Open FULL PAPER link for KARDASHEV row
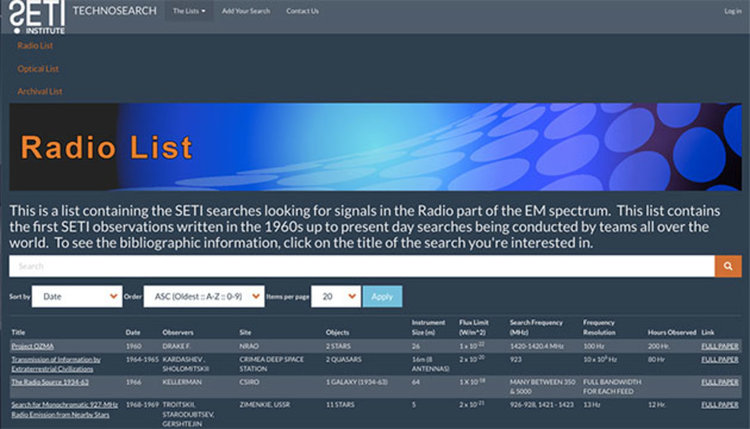This screenshot has width=750, height=429. pyautogui.click(x=720, y=359)
